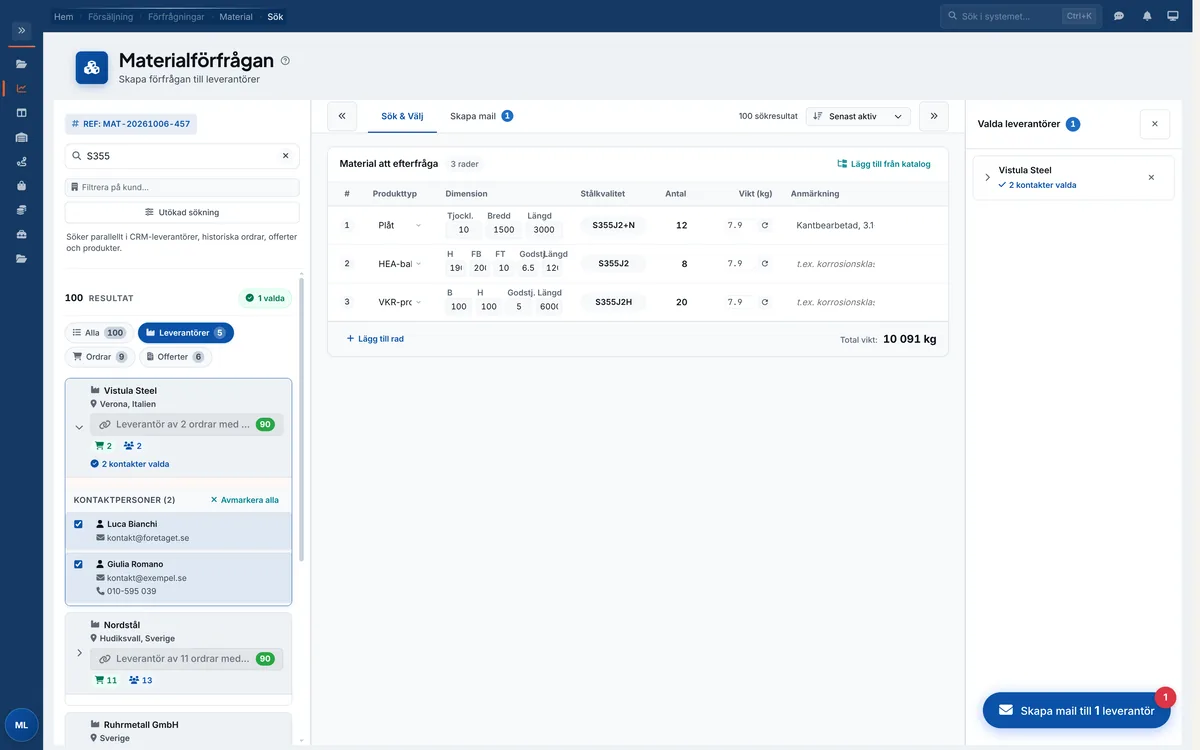This screenshot has height=750, width=1200.
Task: Open notifications bell in top bar
Action: (1146, 16)
